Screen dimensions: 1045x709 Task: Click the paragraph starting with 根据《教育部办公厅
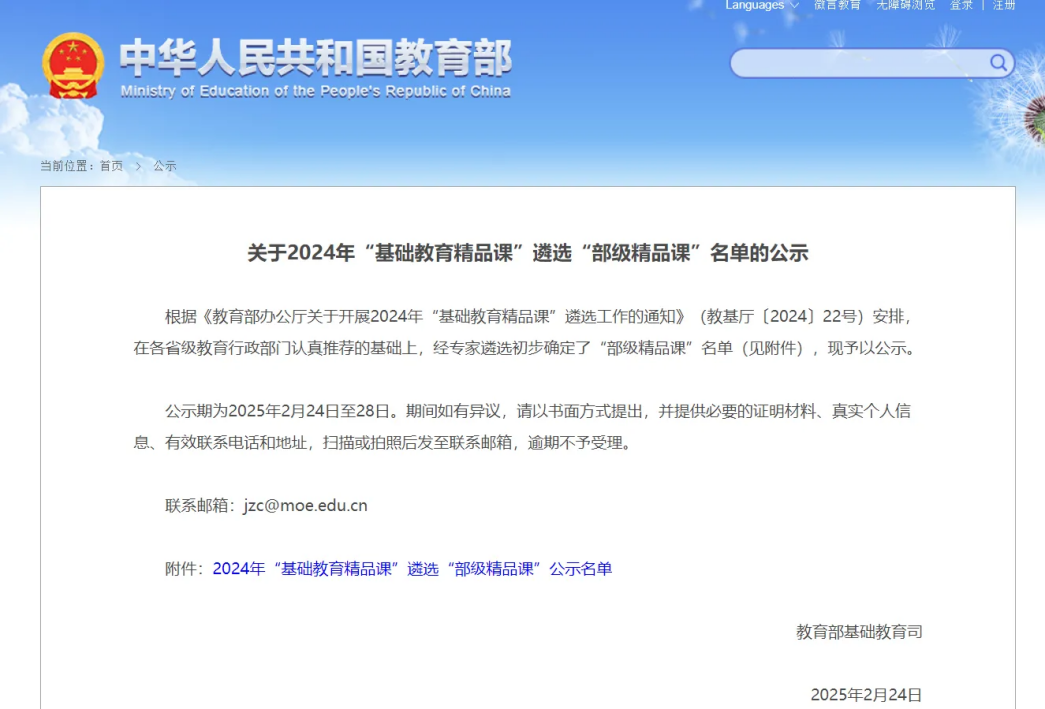pos(527,333)
